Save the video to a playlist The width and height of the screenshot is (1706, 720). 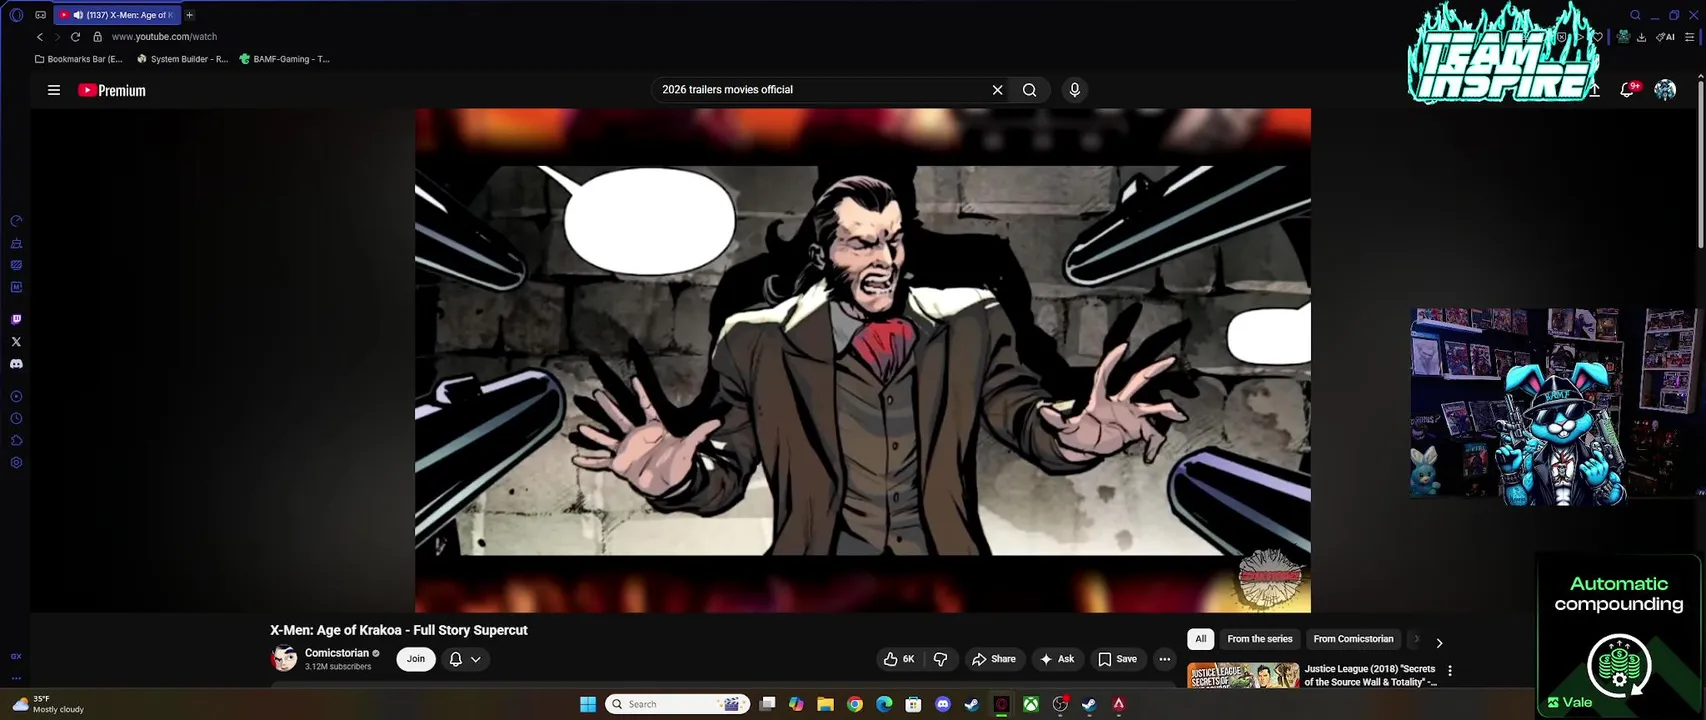point(1117,659)
